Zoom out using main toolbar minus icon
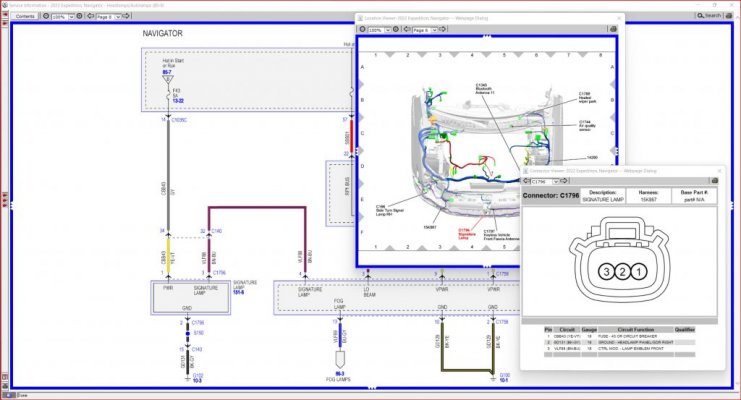The height and width of the screenshot is (400, 741). (x=46, y=16)
